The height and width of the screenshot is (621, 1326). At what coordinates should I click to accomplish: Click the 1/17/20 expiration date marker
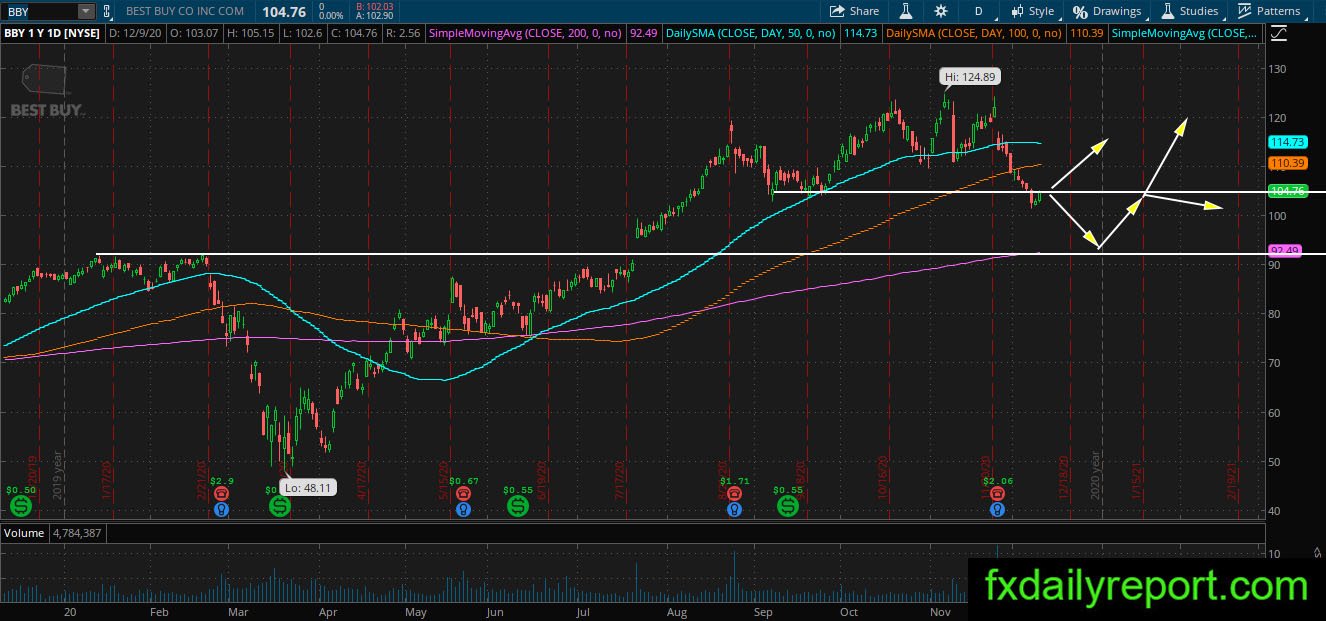tap(107, 482)
